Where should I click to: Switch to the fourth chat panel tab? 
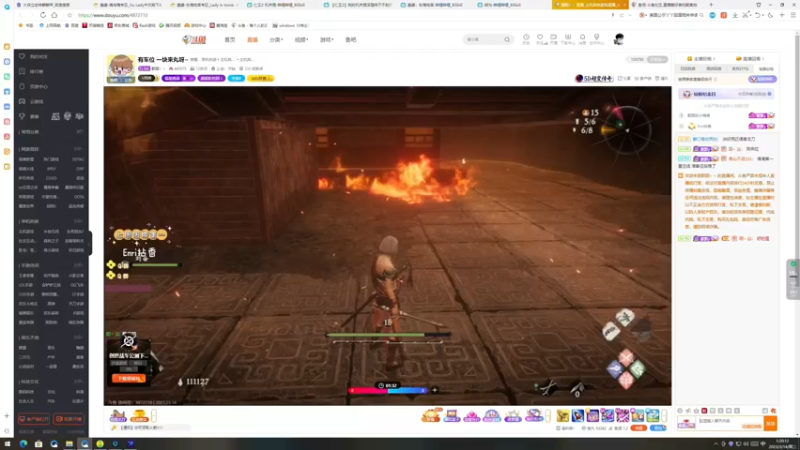766,68
